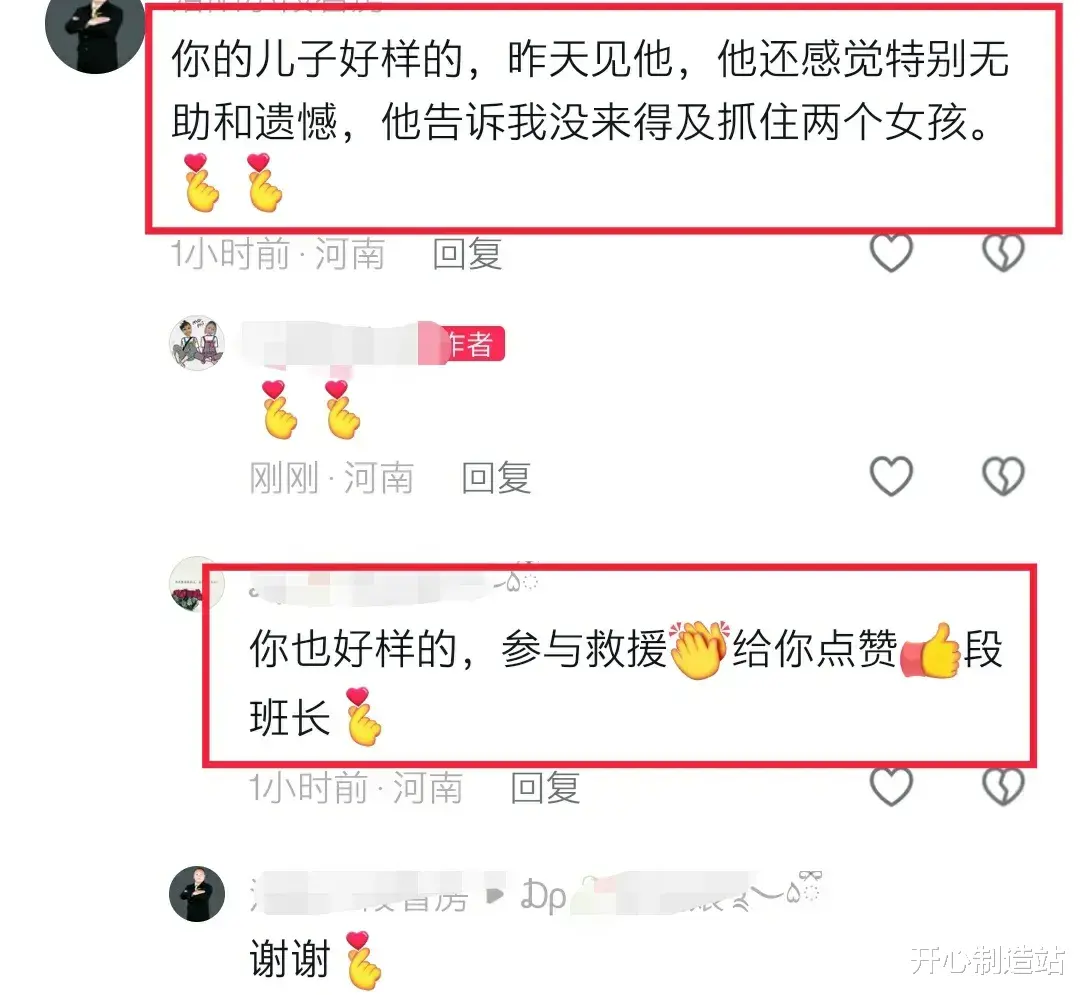The image size is (1080, 995).
Task: Tap the reply arrow between usernames
Action: tap(495, 895)
